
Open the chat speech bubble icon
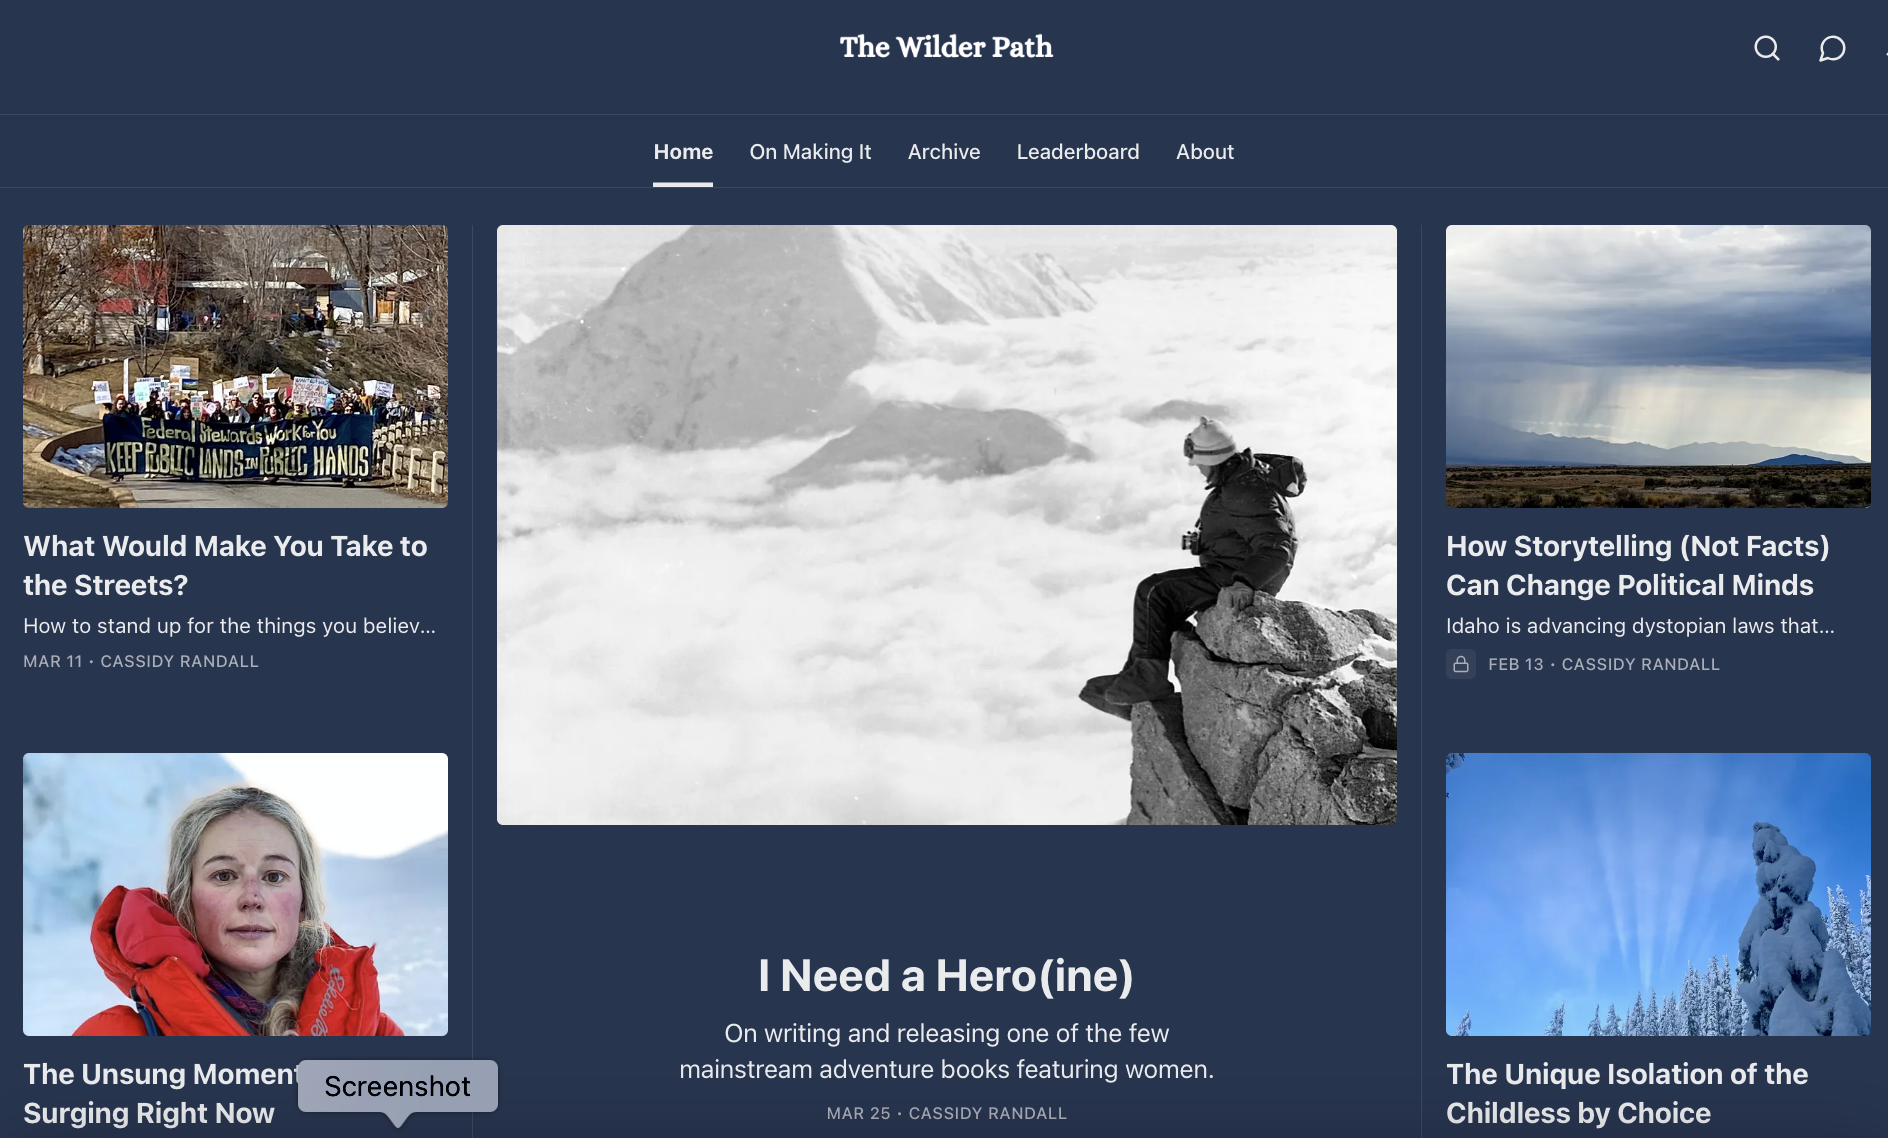coord(1831,48)
